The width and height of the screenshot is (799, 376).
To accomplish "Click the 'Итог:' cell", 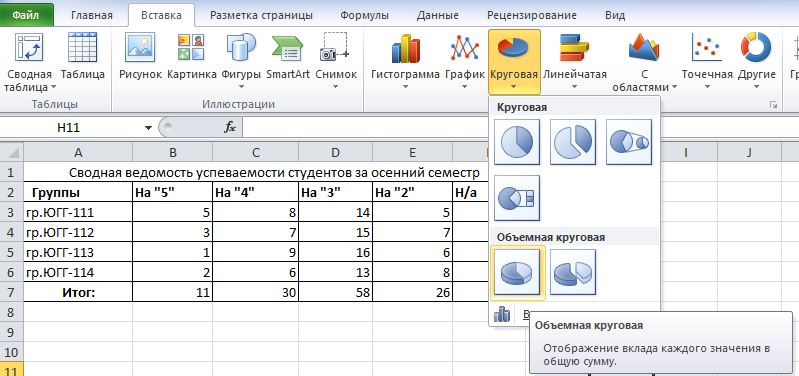I will pos(78,293).
